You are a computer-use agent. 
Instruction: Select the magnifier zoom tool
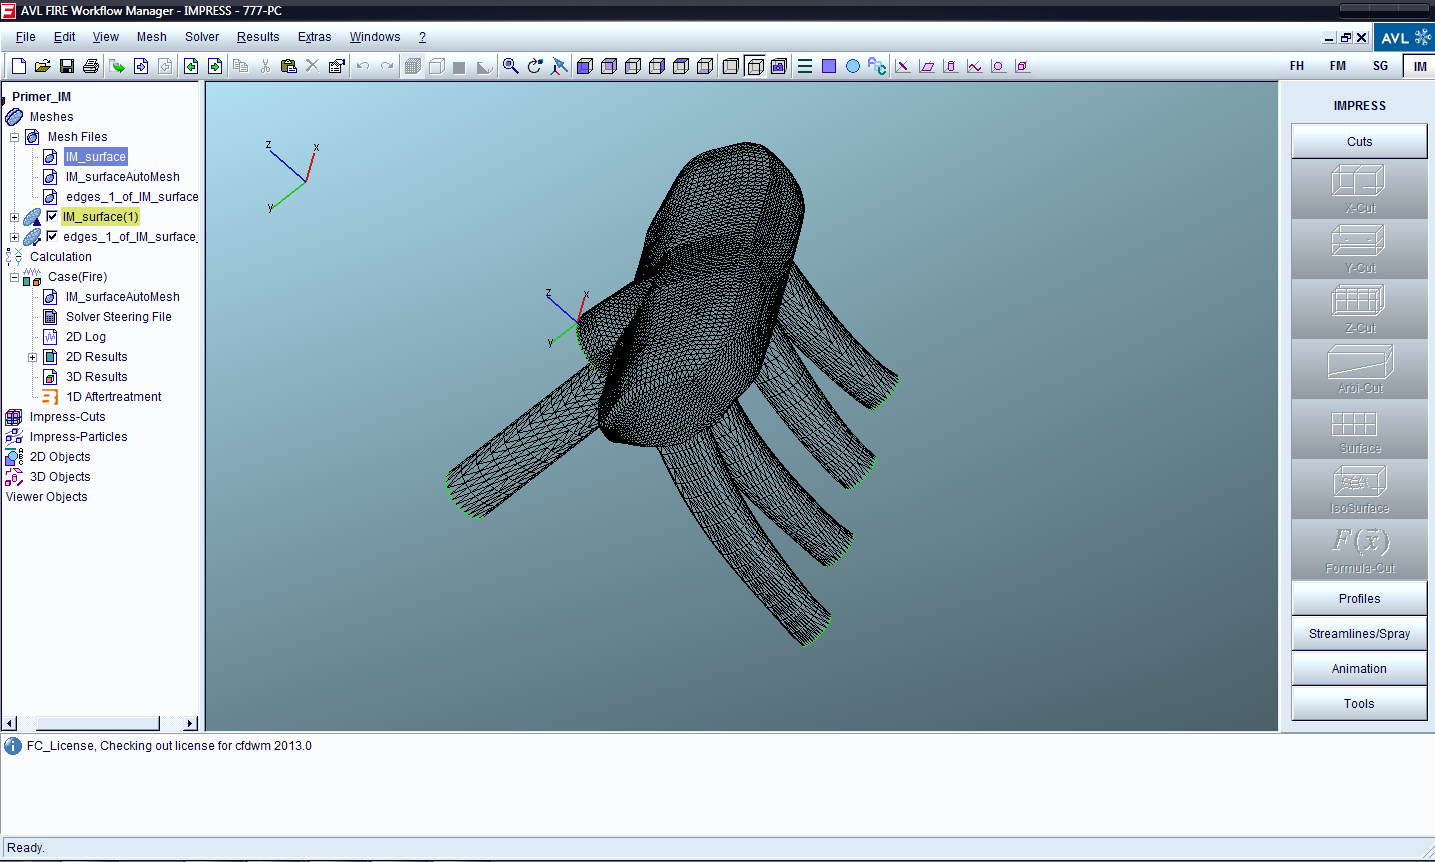coord(510,66)
